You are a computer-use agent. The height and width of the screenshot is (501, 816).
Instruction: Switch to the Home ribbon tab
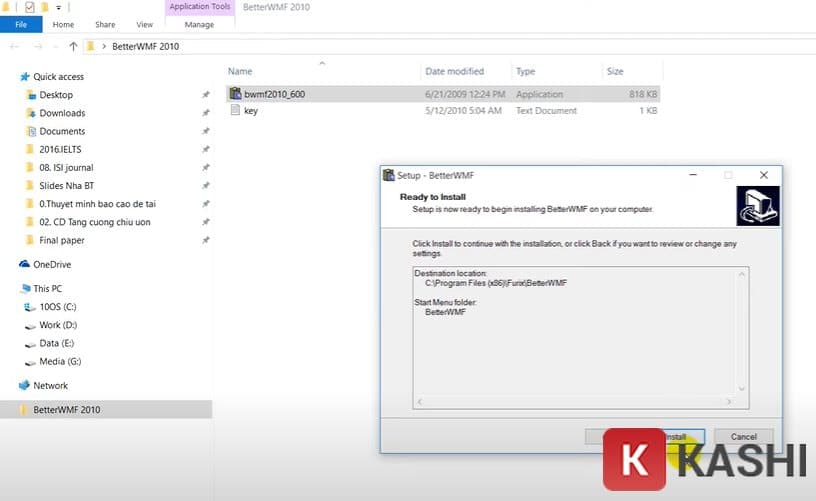click(x=63, y=24)
